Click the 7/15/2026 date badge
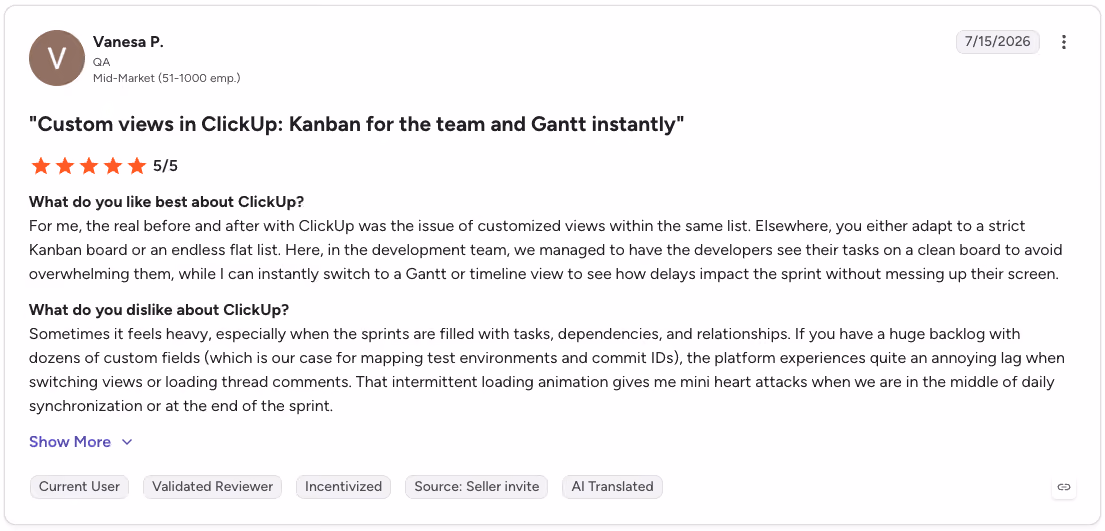Viewport: 1105px width, 531px height. coord(997,42)
